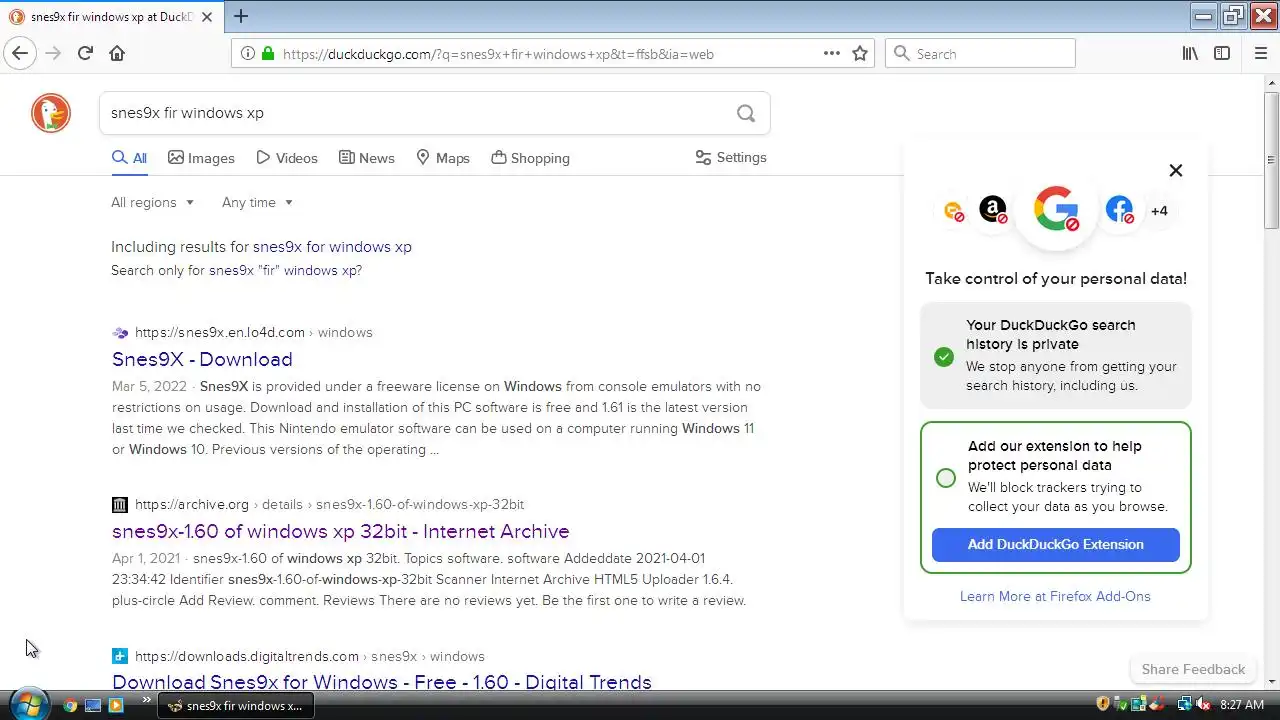
Task: Open the Settings dropdown
Action: tap(731, 157)
